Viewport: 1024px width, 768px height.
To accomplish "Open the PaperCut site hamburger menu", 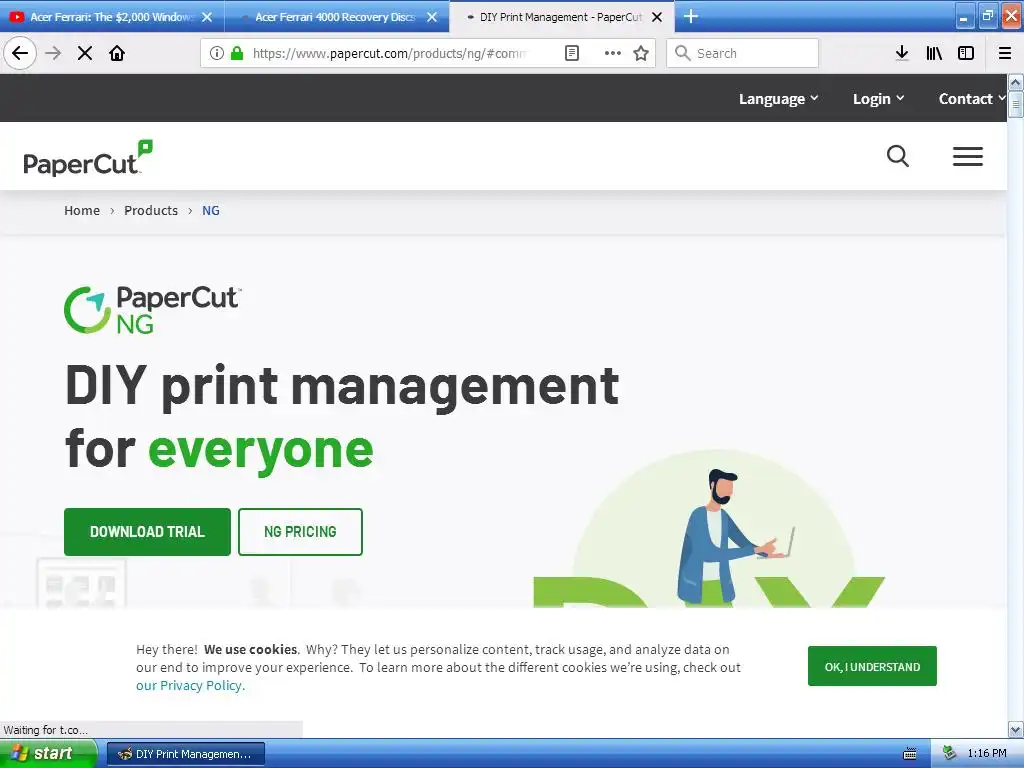I will 968,156.
